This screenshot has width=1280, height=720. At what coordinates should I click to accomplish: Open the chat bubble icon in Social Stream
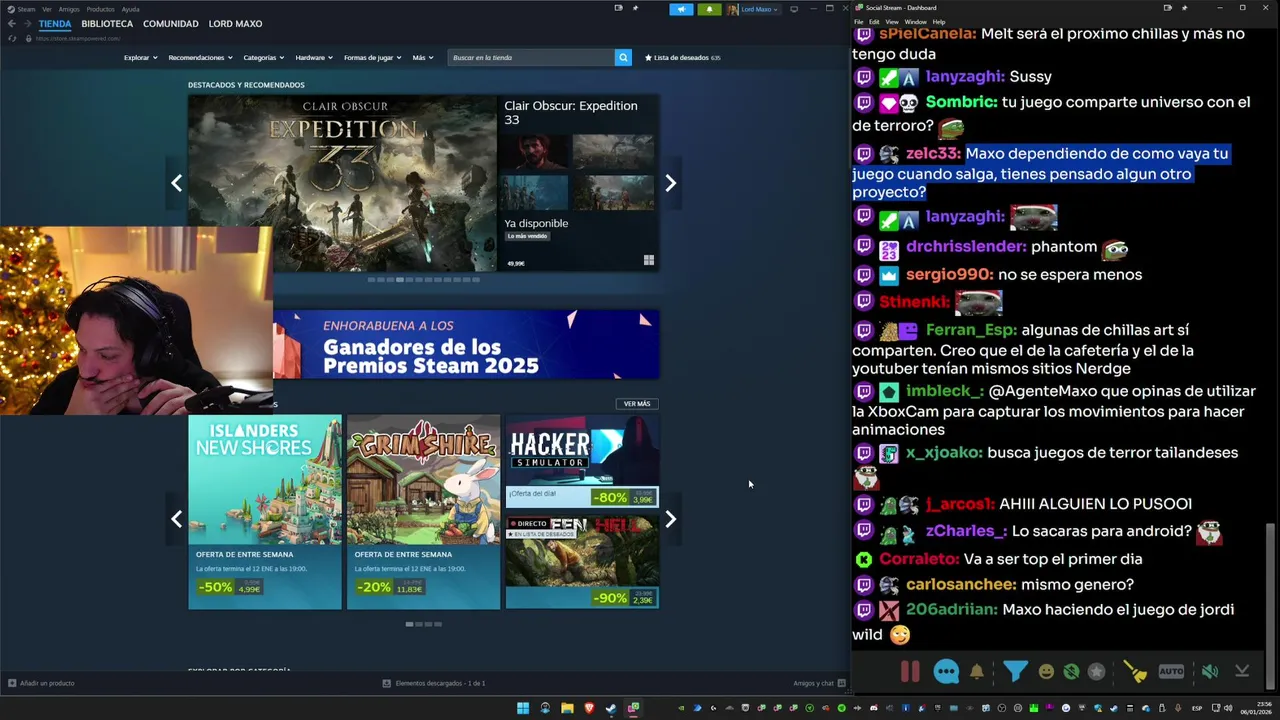click(x=946, y=672)
